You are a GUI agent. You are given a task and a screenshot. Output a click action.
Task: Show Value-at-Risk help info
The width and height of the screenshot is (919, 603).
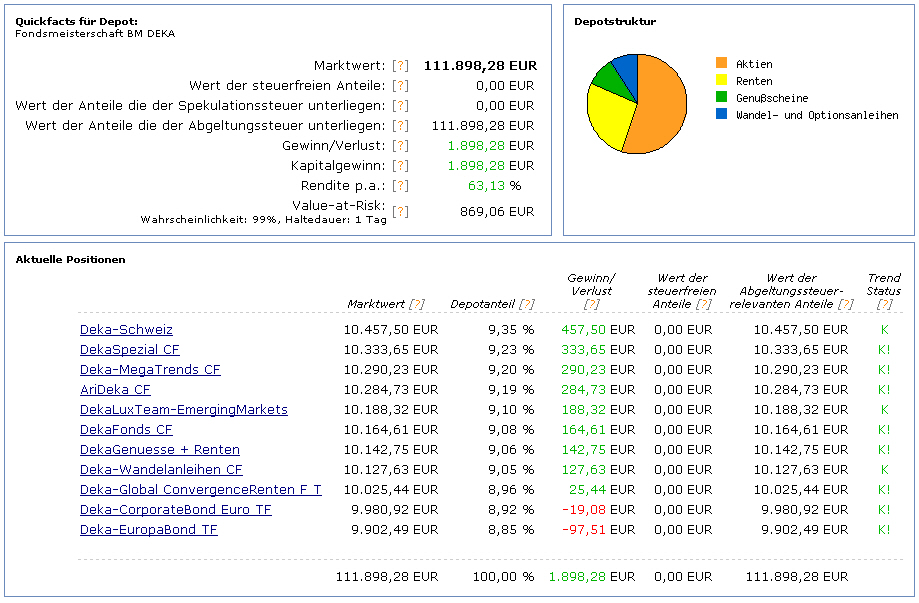click(400, 212)
